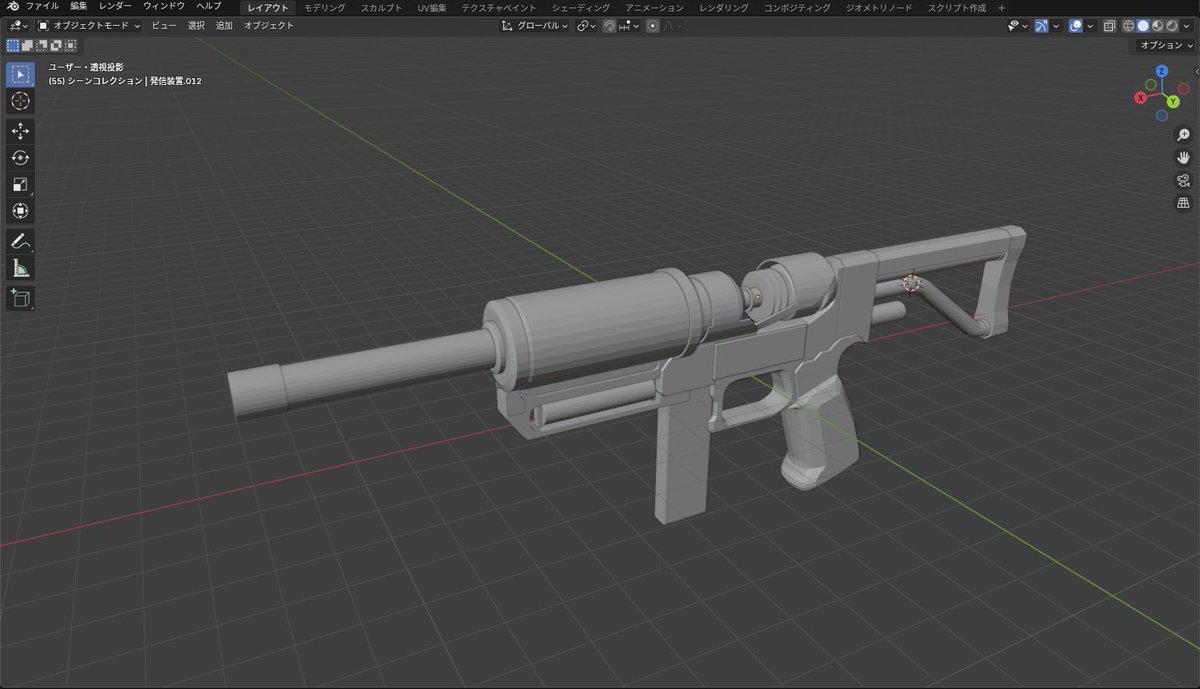Expand the オプション dropdown

(1165, 46)
